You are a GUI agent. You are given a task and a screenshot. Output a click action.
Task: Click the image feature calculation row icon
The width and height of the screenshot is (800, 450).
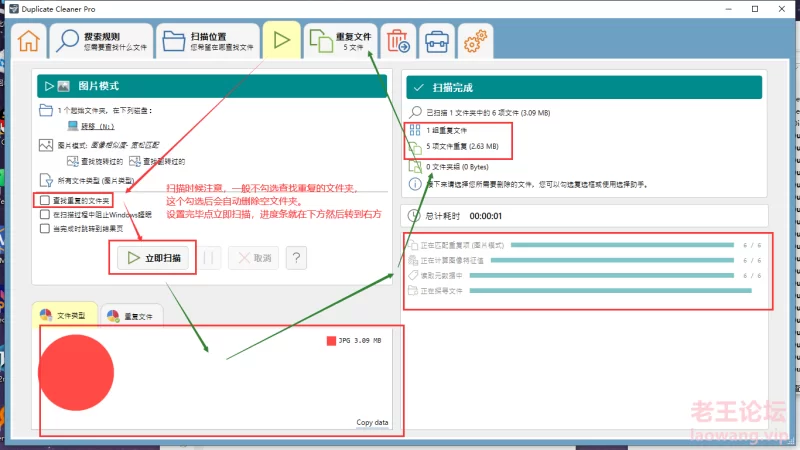pos(413,260)
